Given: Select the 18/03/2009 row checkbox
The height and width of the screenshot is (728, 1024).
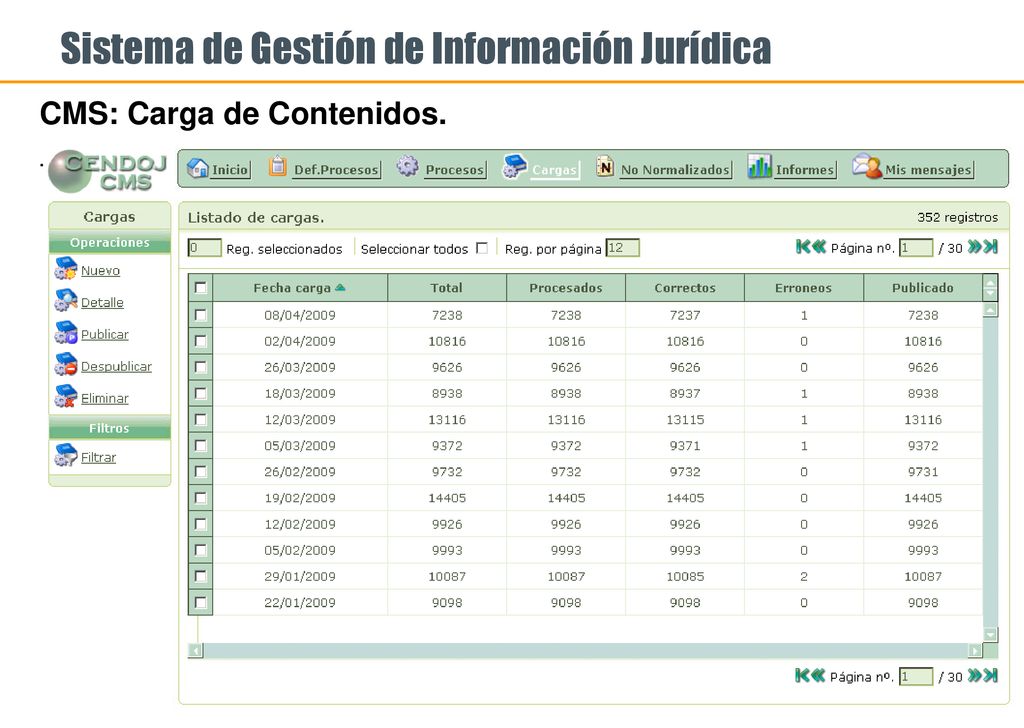Looking at the screenshot, I should pos(200,394).
